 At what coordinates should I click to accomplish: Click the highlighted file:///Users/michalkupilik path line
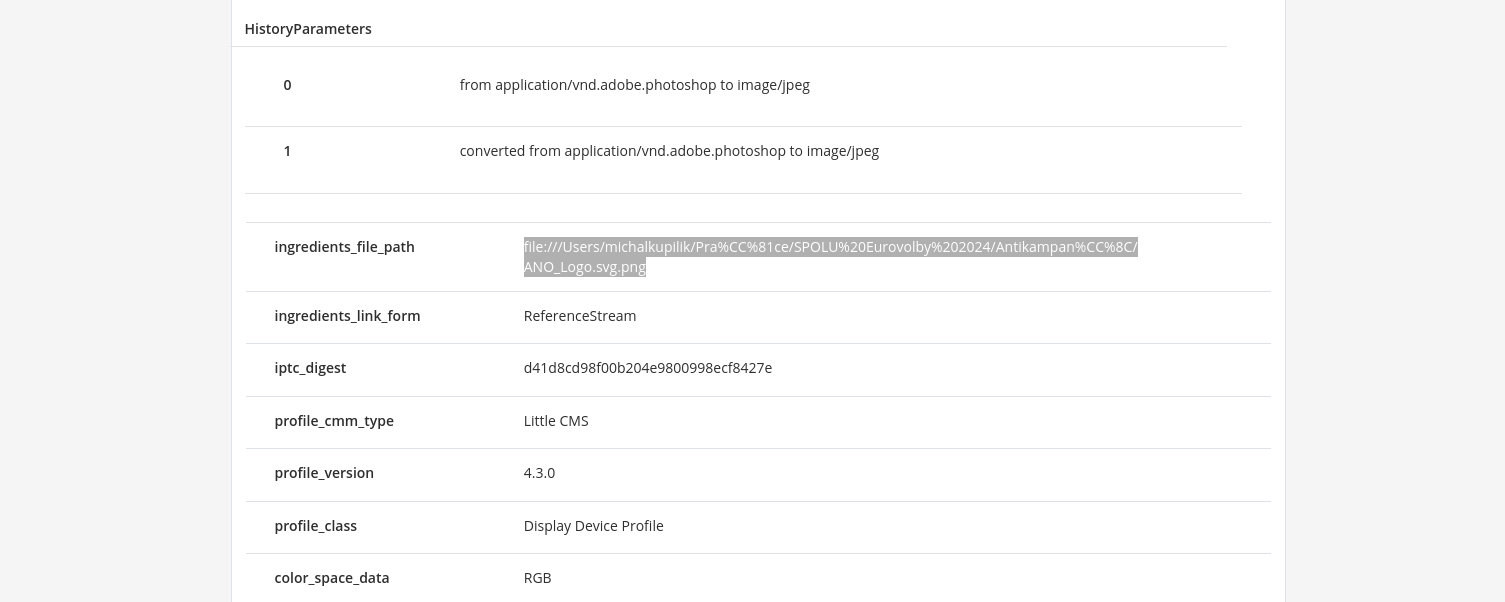click(830, 247)
